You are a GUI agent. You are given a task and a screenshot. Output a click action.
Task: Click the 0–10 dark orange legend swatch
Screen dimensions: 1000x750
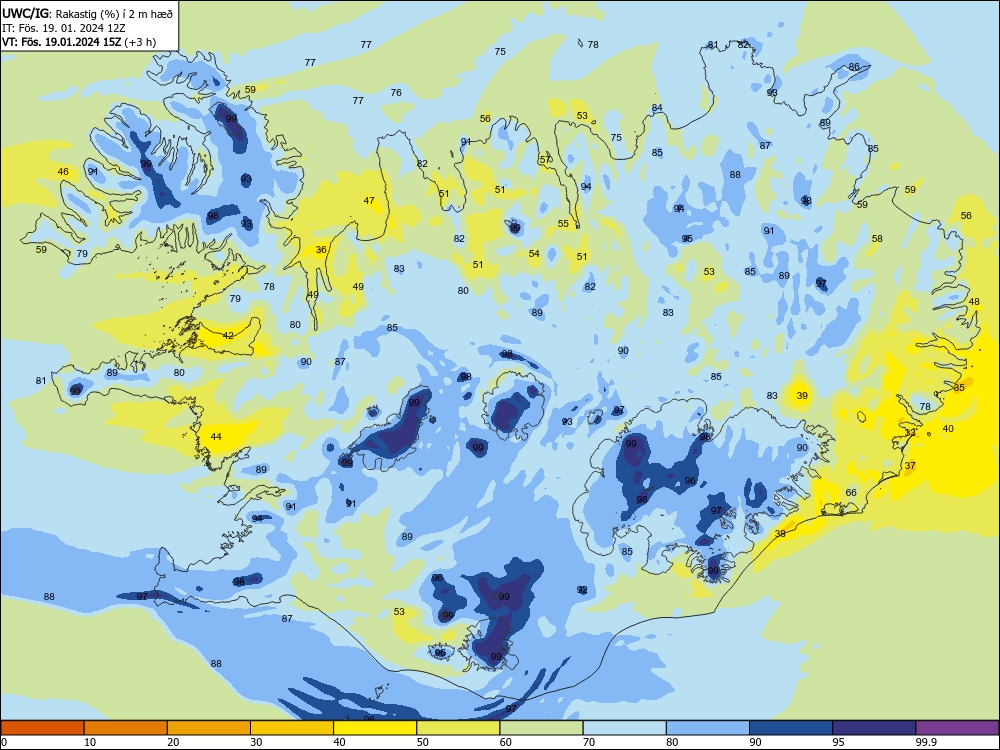pyautogui.click(x=42, y=728)
